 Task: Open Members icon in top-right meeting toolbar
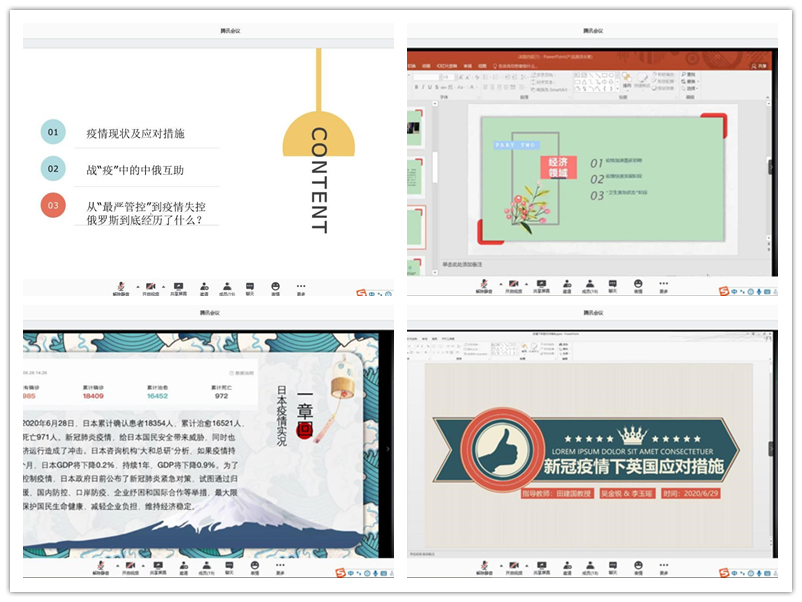[590, 285]
